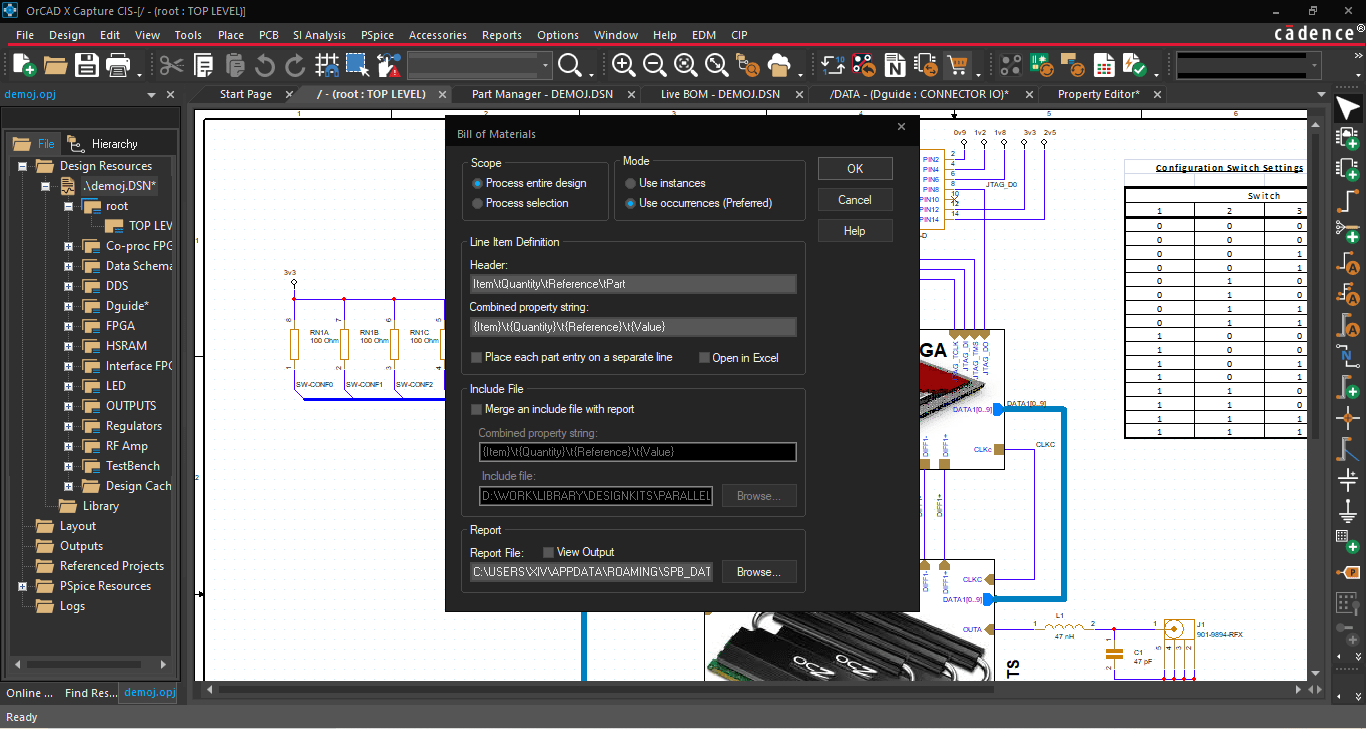Viewport: 1366px width, 729px height.
Task: Click the Undo arrow icon
Action: pos(265,66)
